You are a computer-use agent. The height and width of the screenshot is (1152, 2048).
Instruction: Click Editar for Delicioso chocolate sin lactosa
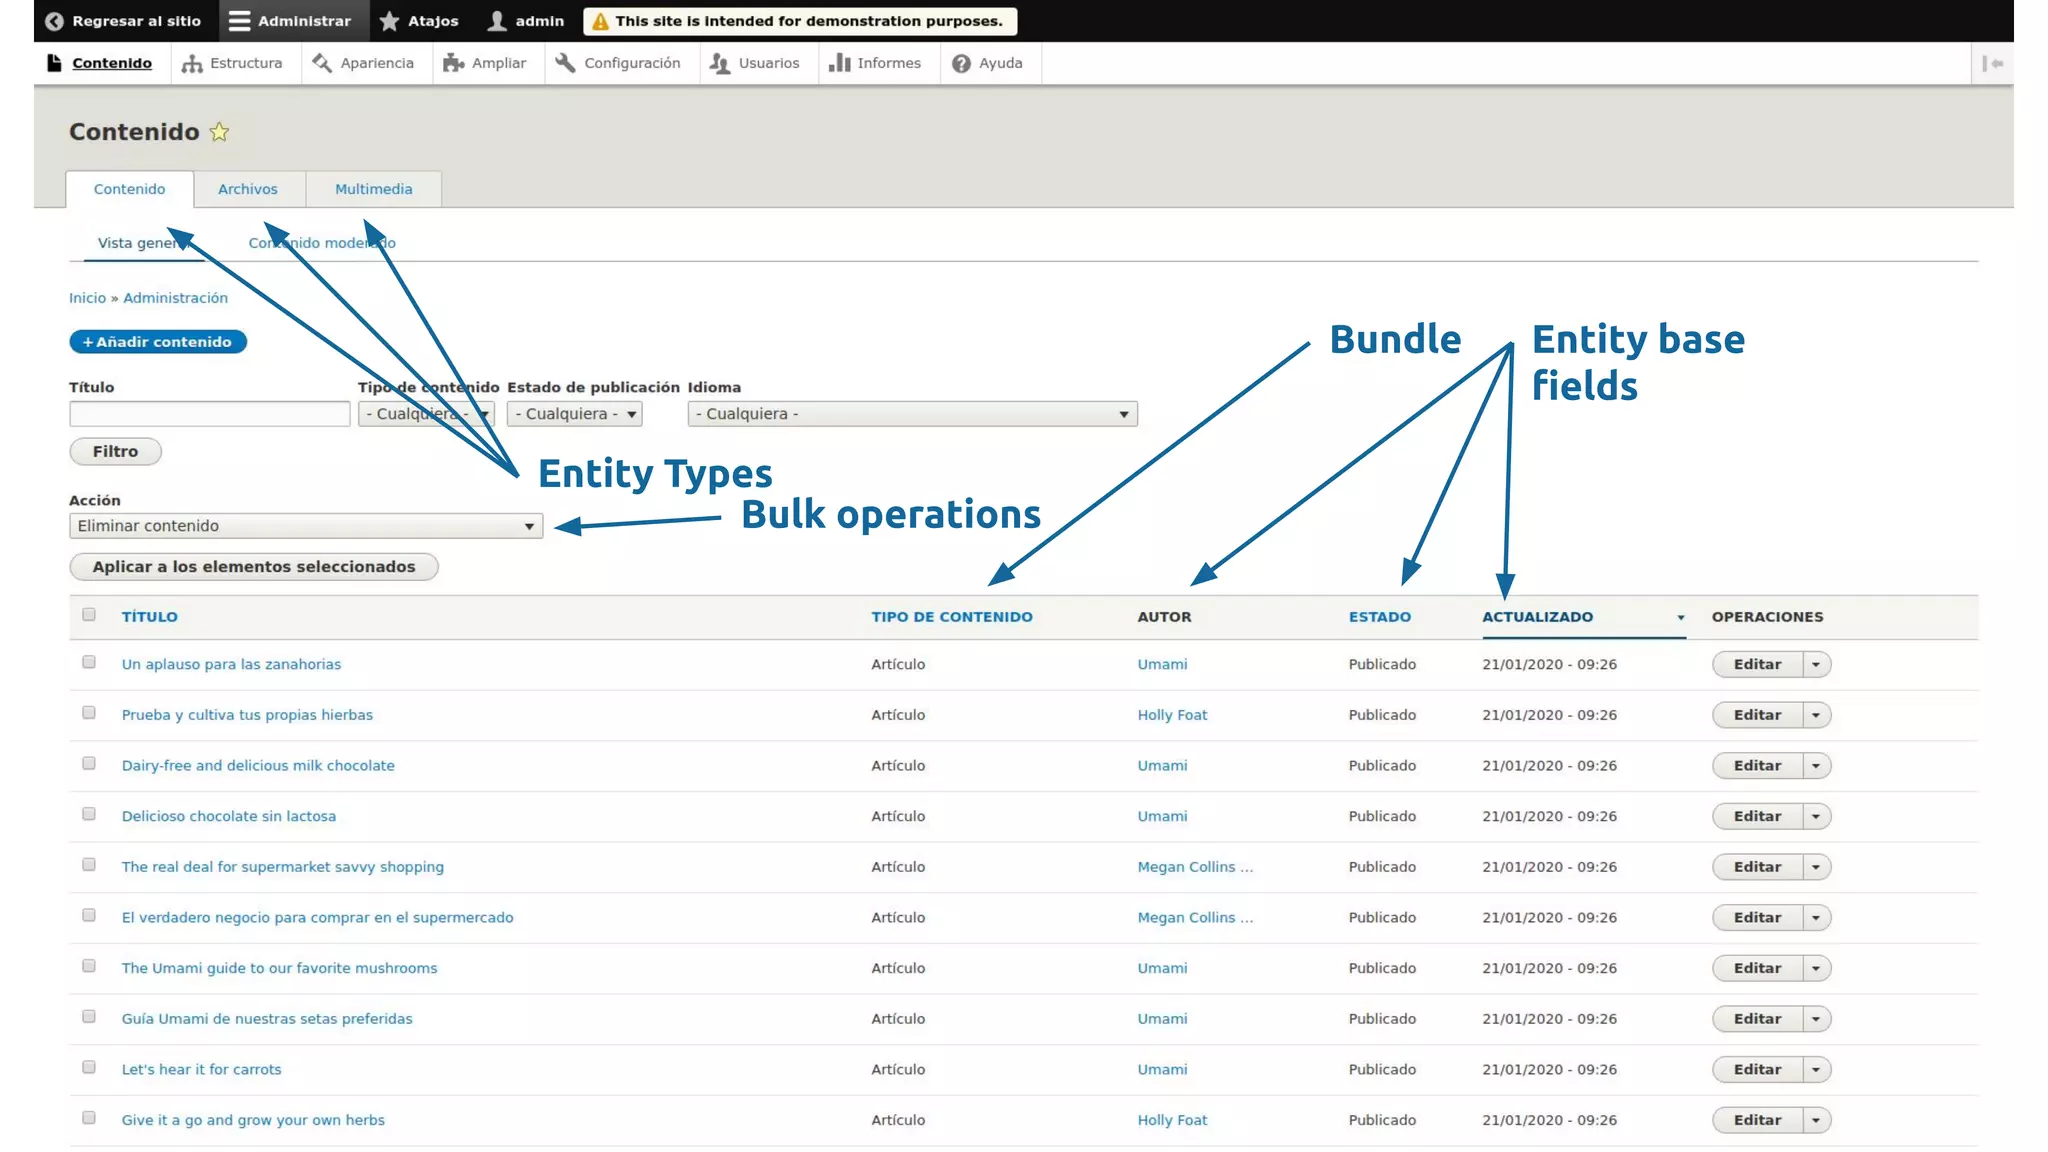(1757, 816)
